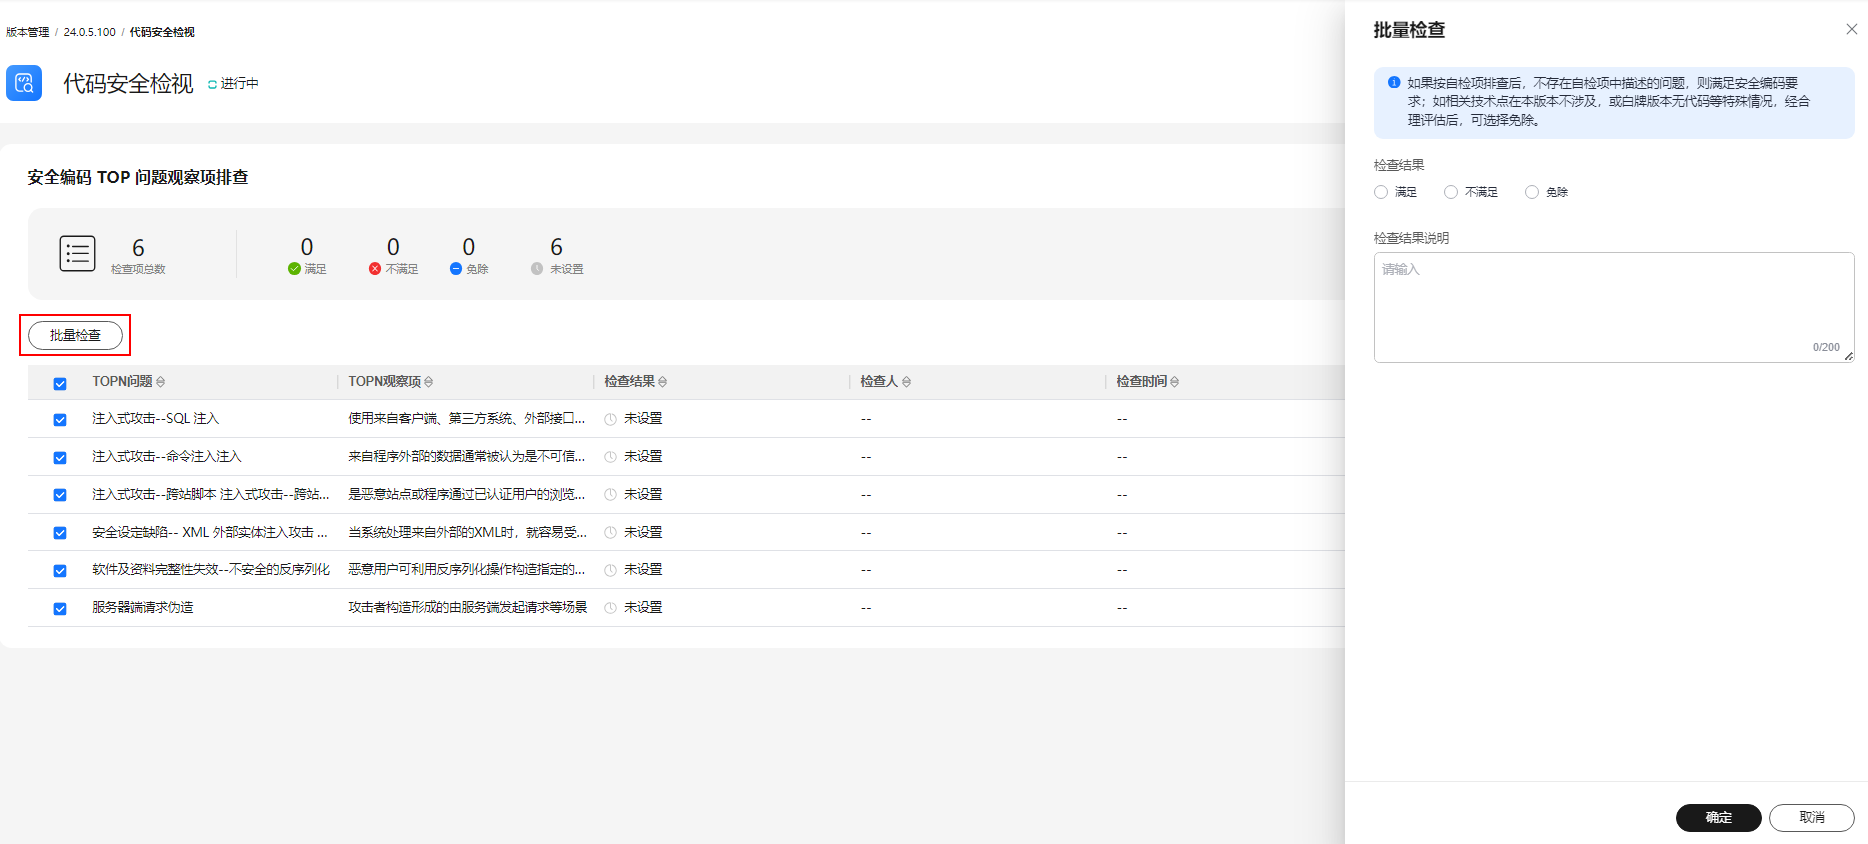The image size is (1868, 844).
Task: Uncheck the SQL 注入 row checkbox
Action: click(x=60, y=420)
